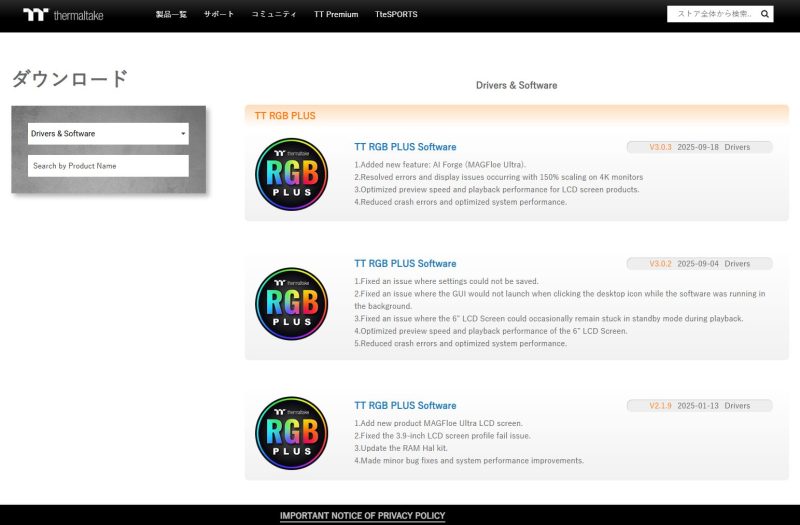Click the RGB Plus icon for V3.0.2

[x=291, y=303]
